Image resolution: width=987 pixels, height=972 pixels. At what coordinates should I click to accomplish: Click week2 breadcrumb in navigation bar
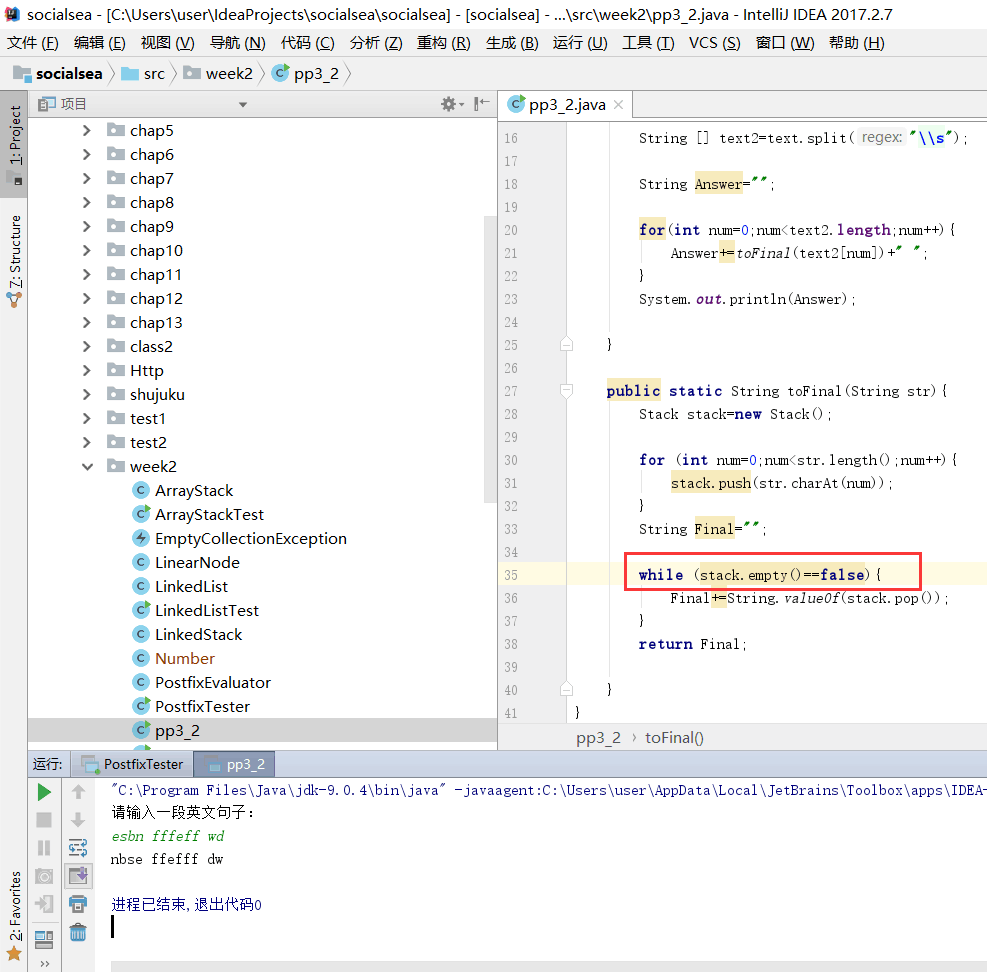218,74
